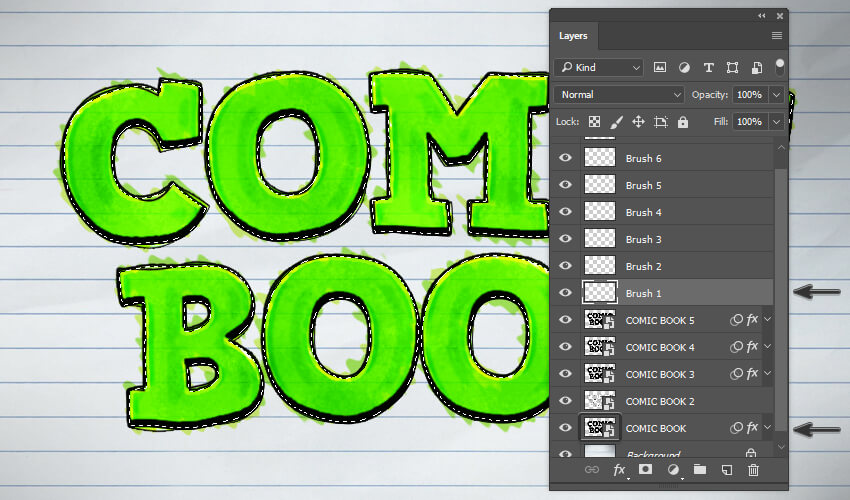
Task: Click fx icon on COMIC BOOK 3 layer
Action: pos(752,374)
